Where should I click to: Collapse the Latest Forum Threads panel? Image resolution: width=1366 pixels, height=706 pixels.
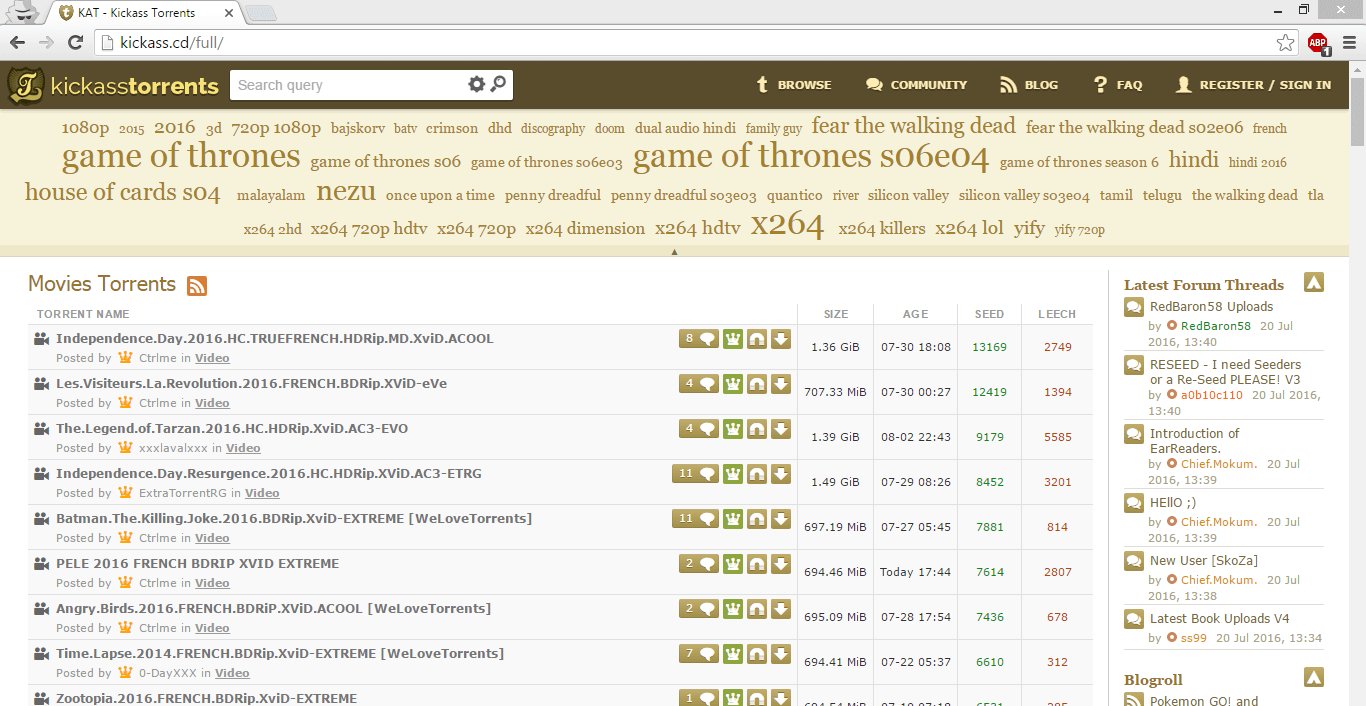pyautogui.click(x=1314, y=283)
